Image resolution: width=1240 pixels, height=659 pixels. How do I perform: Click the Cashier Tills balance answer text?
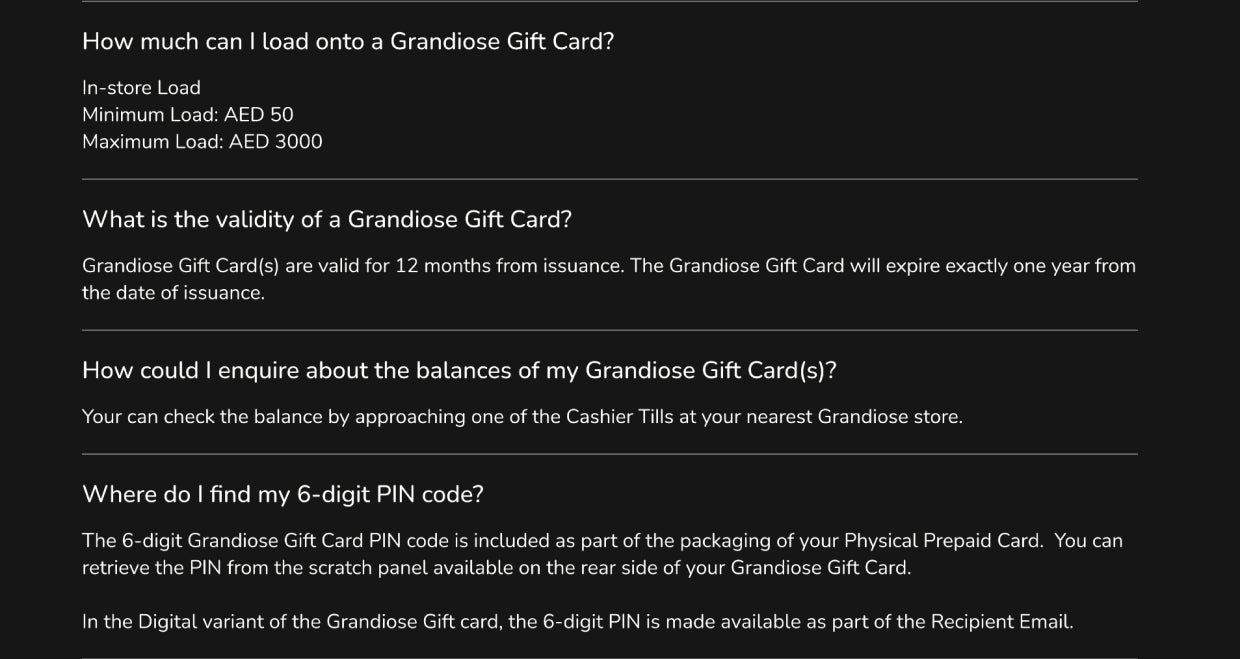coord(522,417)
